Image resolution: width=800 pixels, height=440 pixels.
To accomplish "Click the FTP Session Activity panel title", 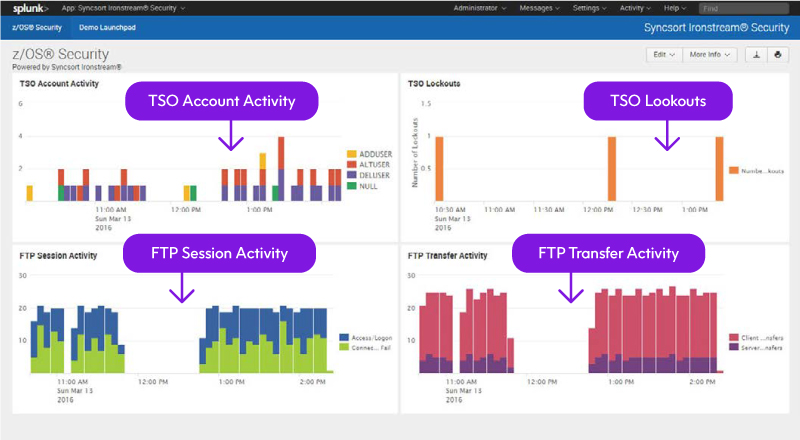I will (58, 256).
